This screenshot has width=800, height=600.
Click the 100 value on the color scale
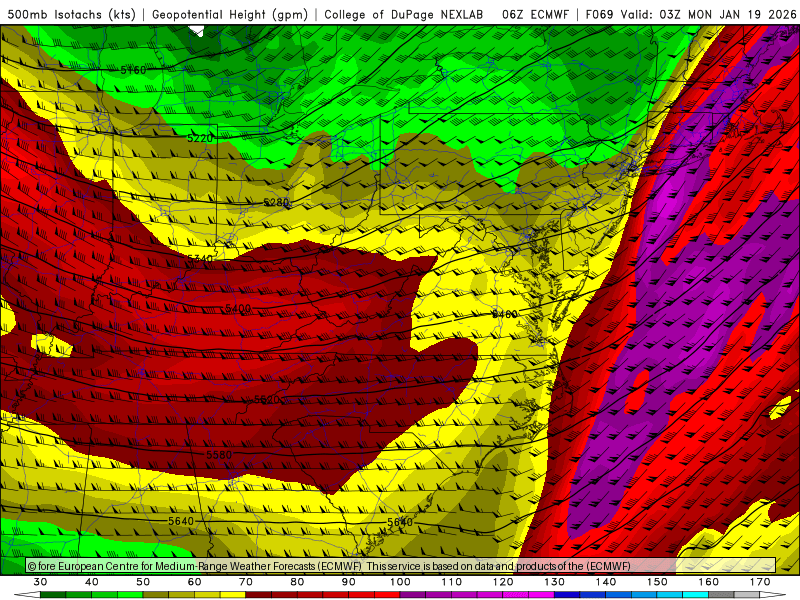tap(400, 582)
